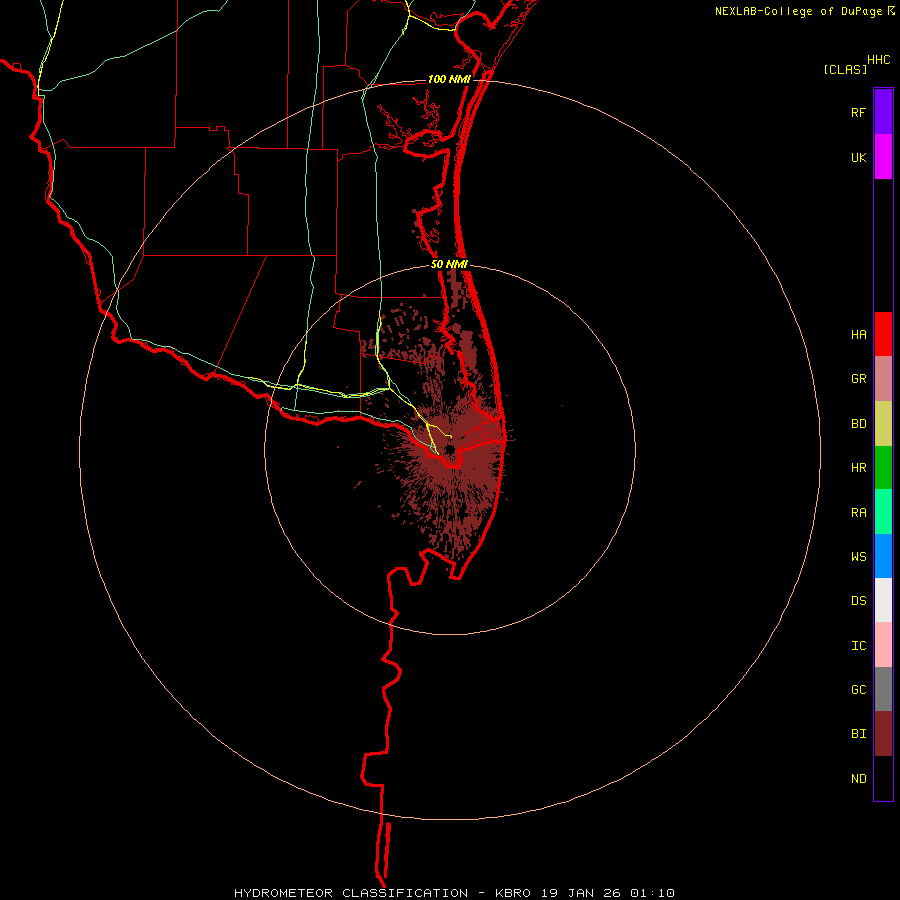Screen dimensions: 900x900
Task: Click the BI legend label
Action: coord(858,734)
